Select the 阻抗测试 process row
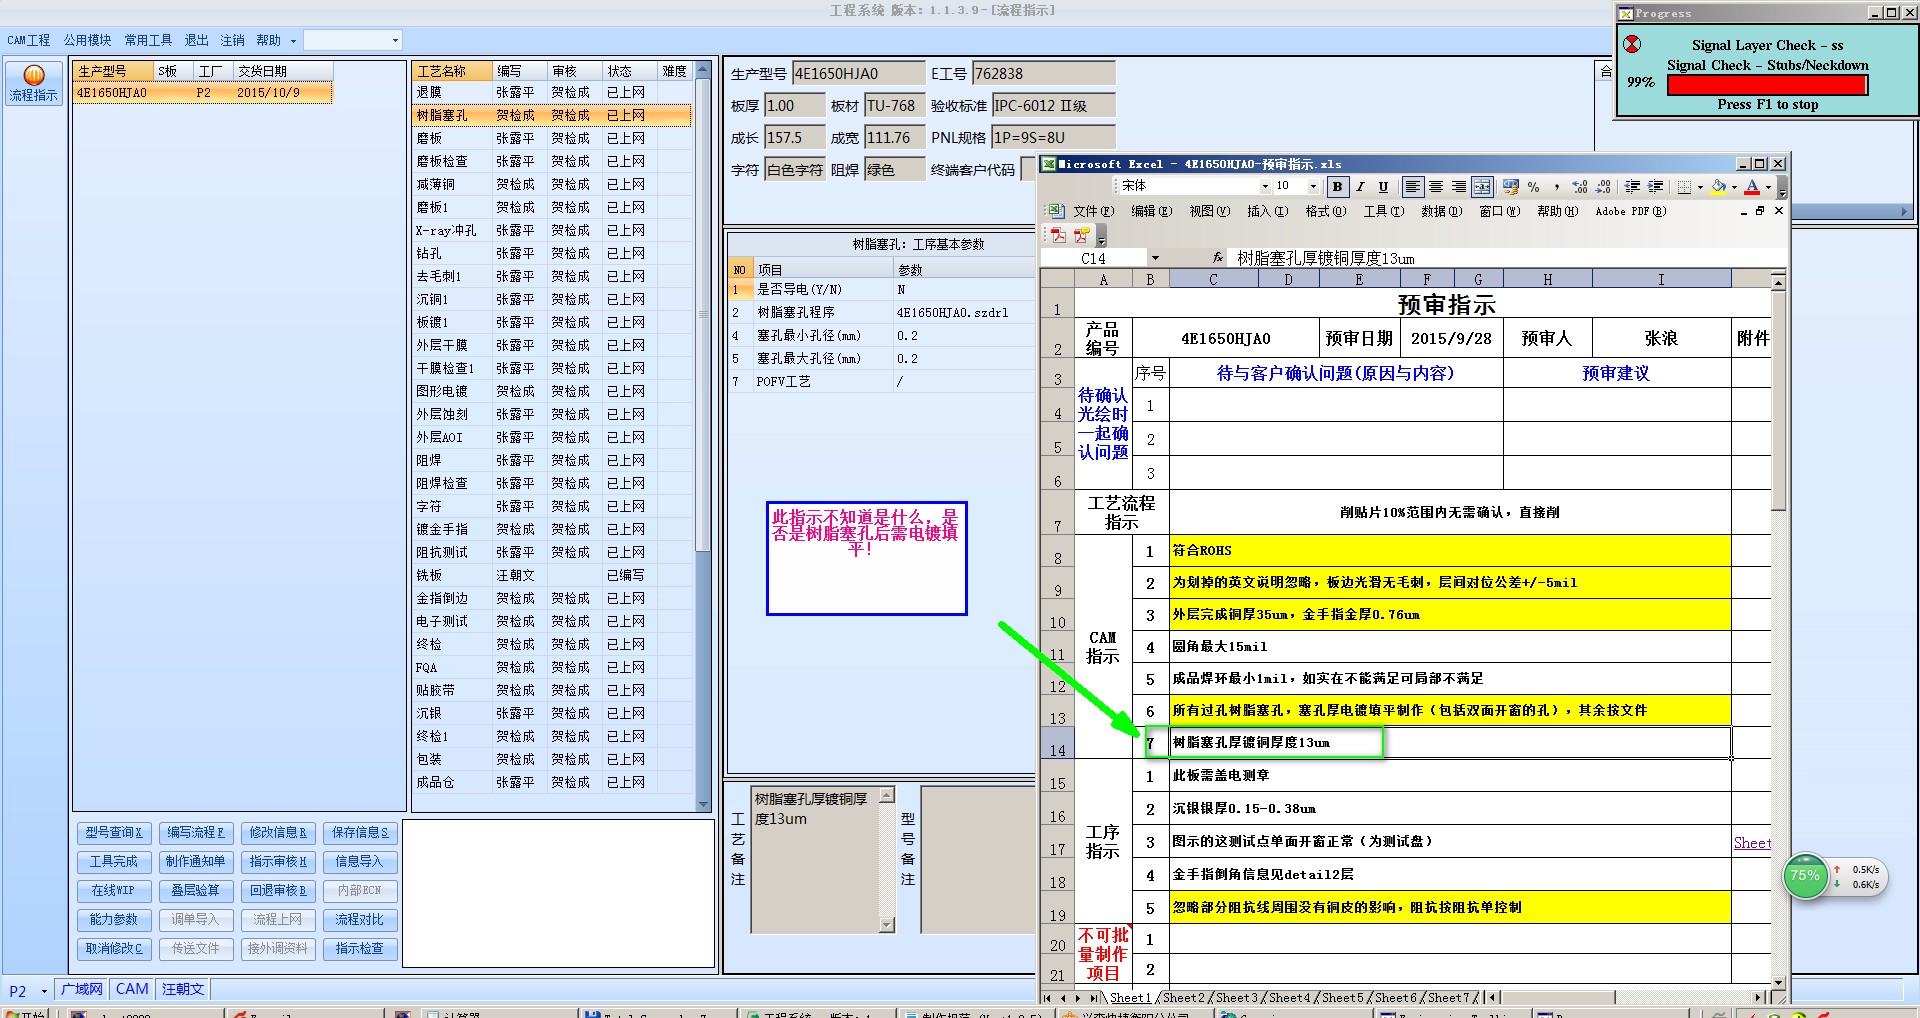 coord(551,553)
